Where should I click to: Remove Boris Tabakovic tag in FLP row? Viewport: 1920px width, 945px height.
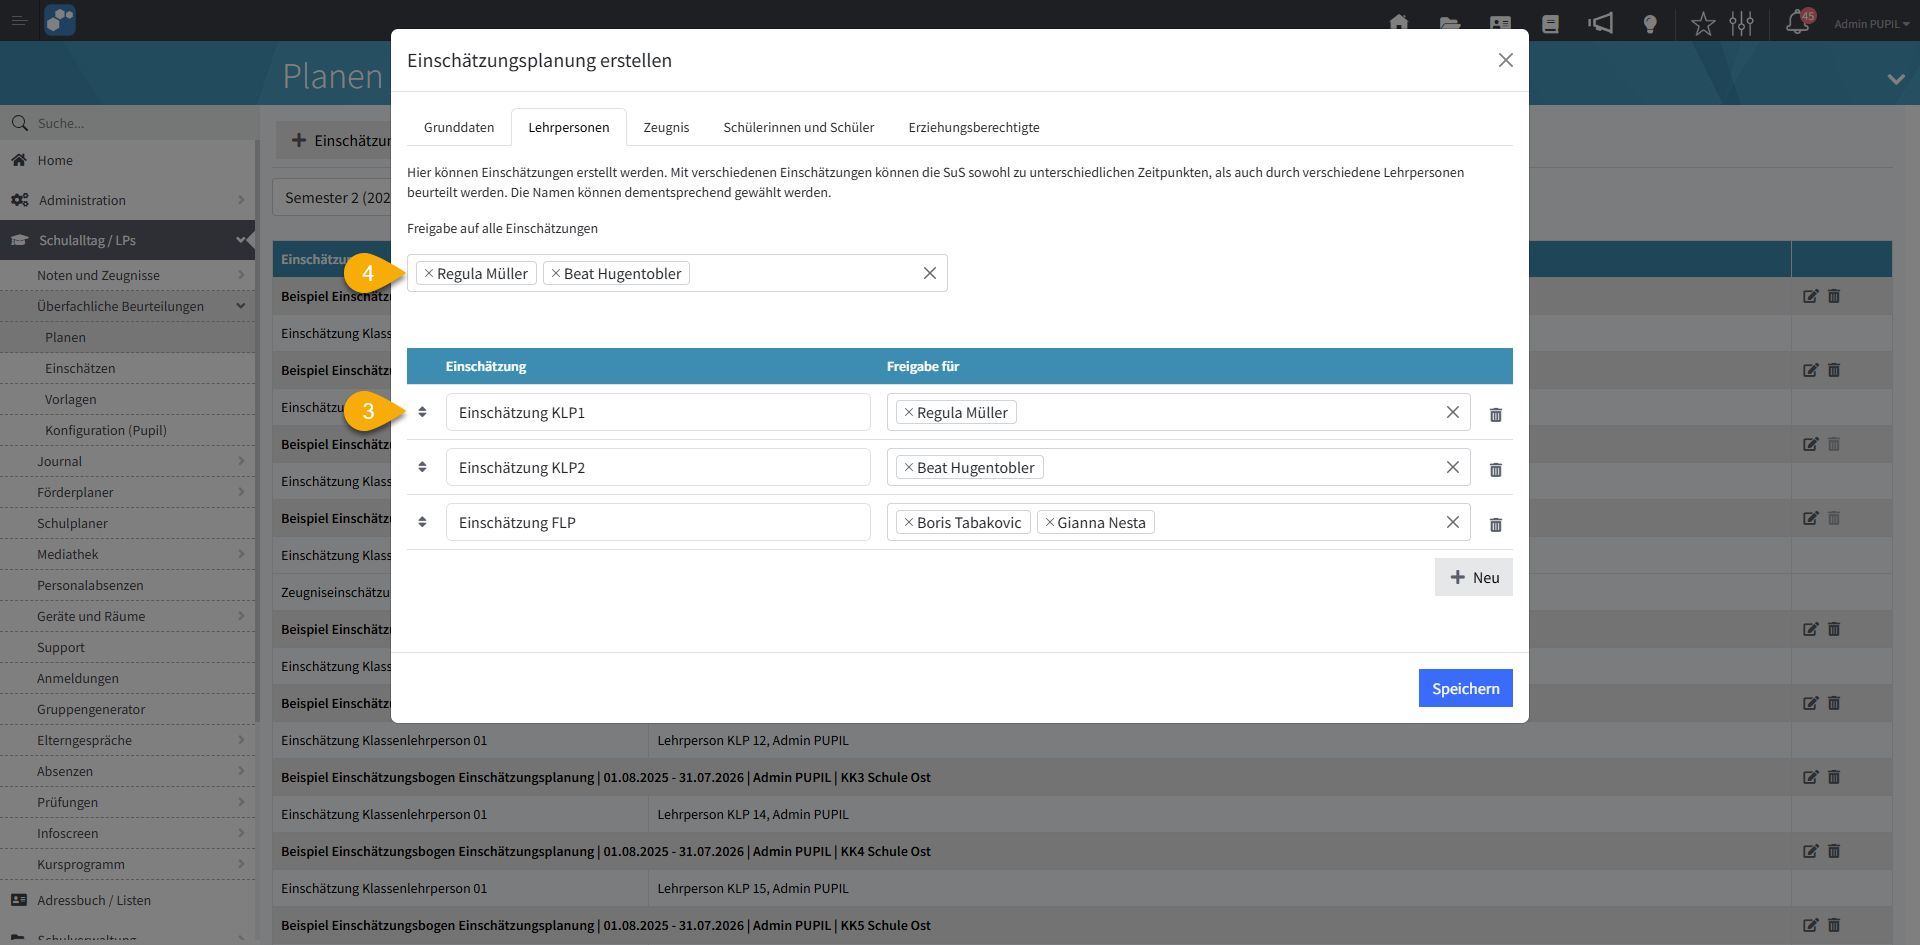pyautogui.click(x=909, y=522)
